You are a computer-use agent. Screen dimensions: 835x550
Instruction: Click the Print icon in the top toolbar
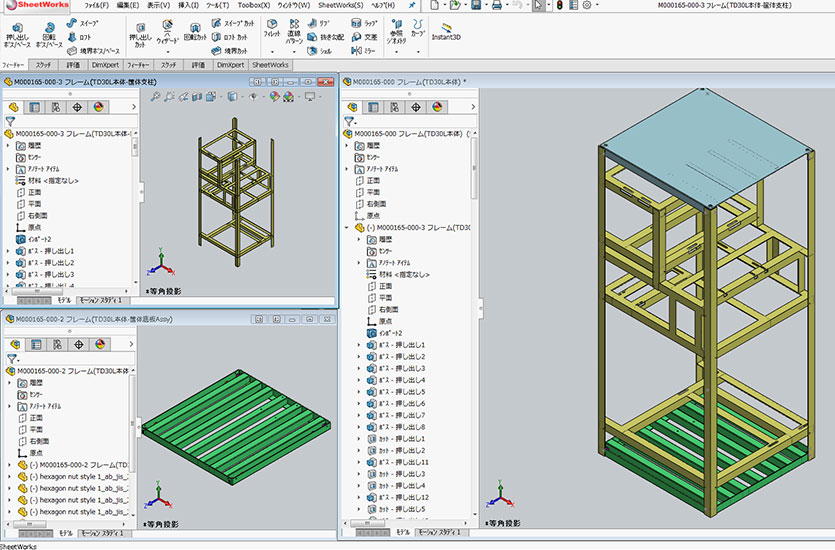[497, 5]
